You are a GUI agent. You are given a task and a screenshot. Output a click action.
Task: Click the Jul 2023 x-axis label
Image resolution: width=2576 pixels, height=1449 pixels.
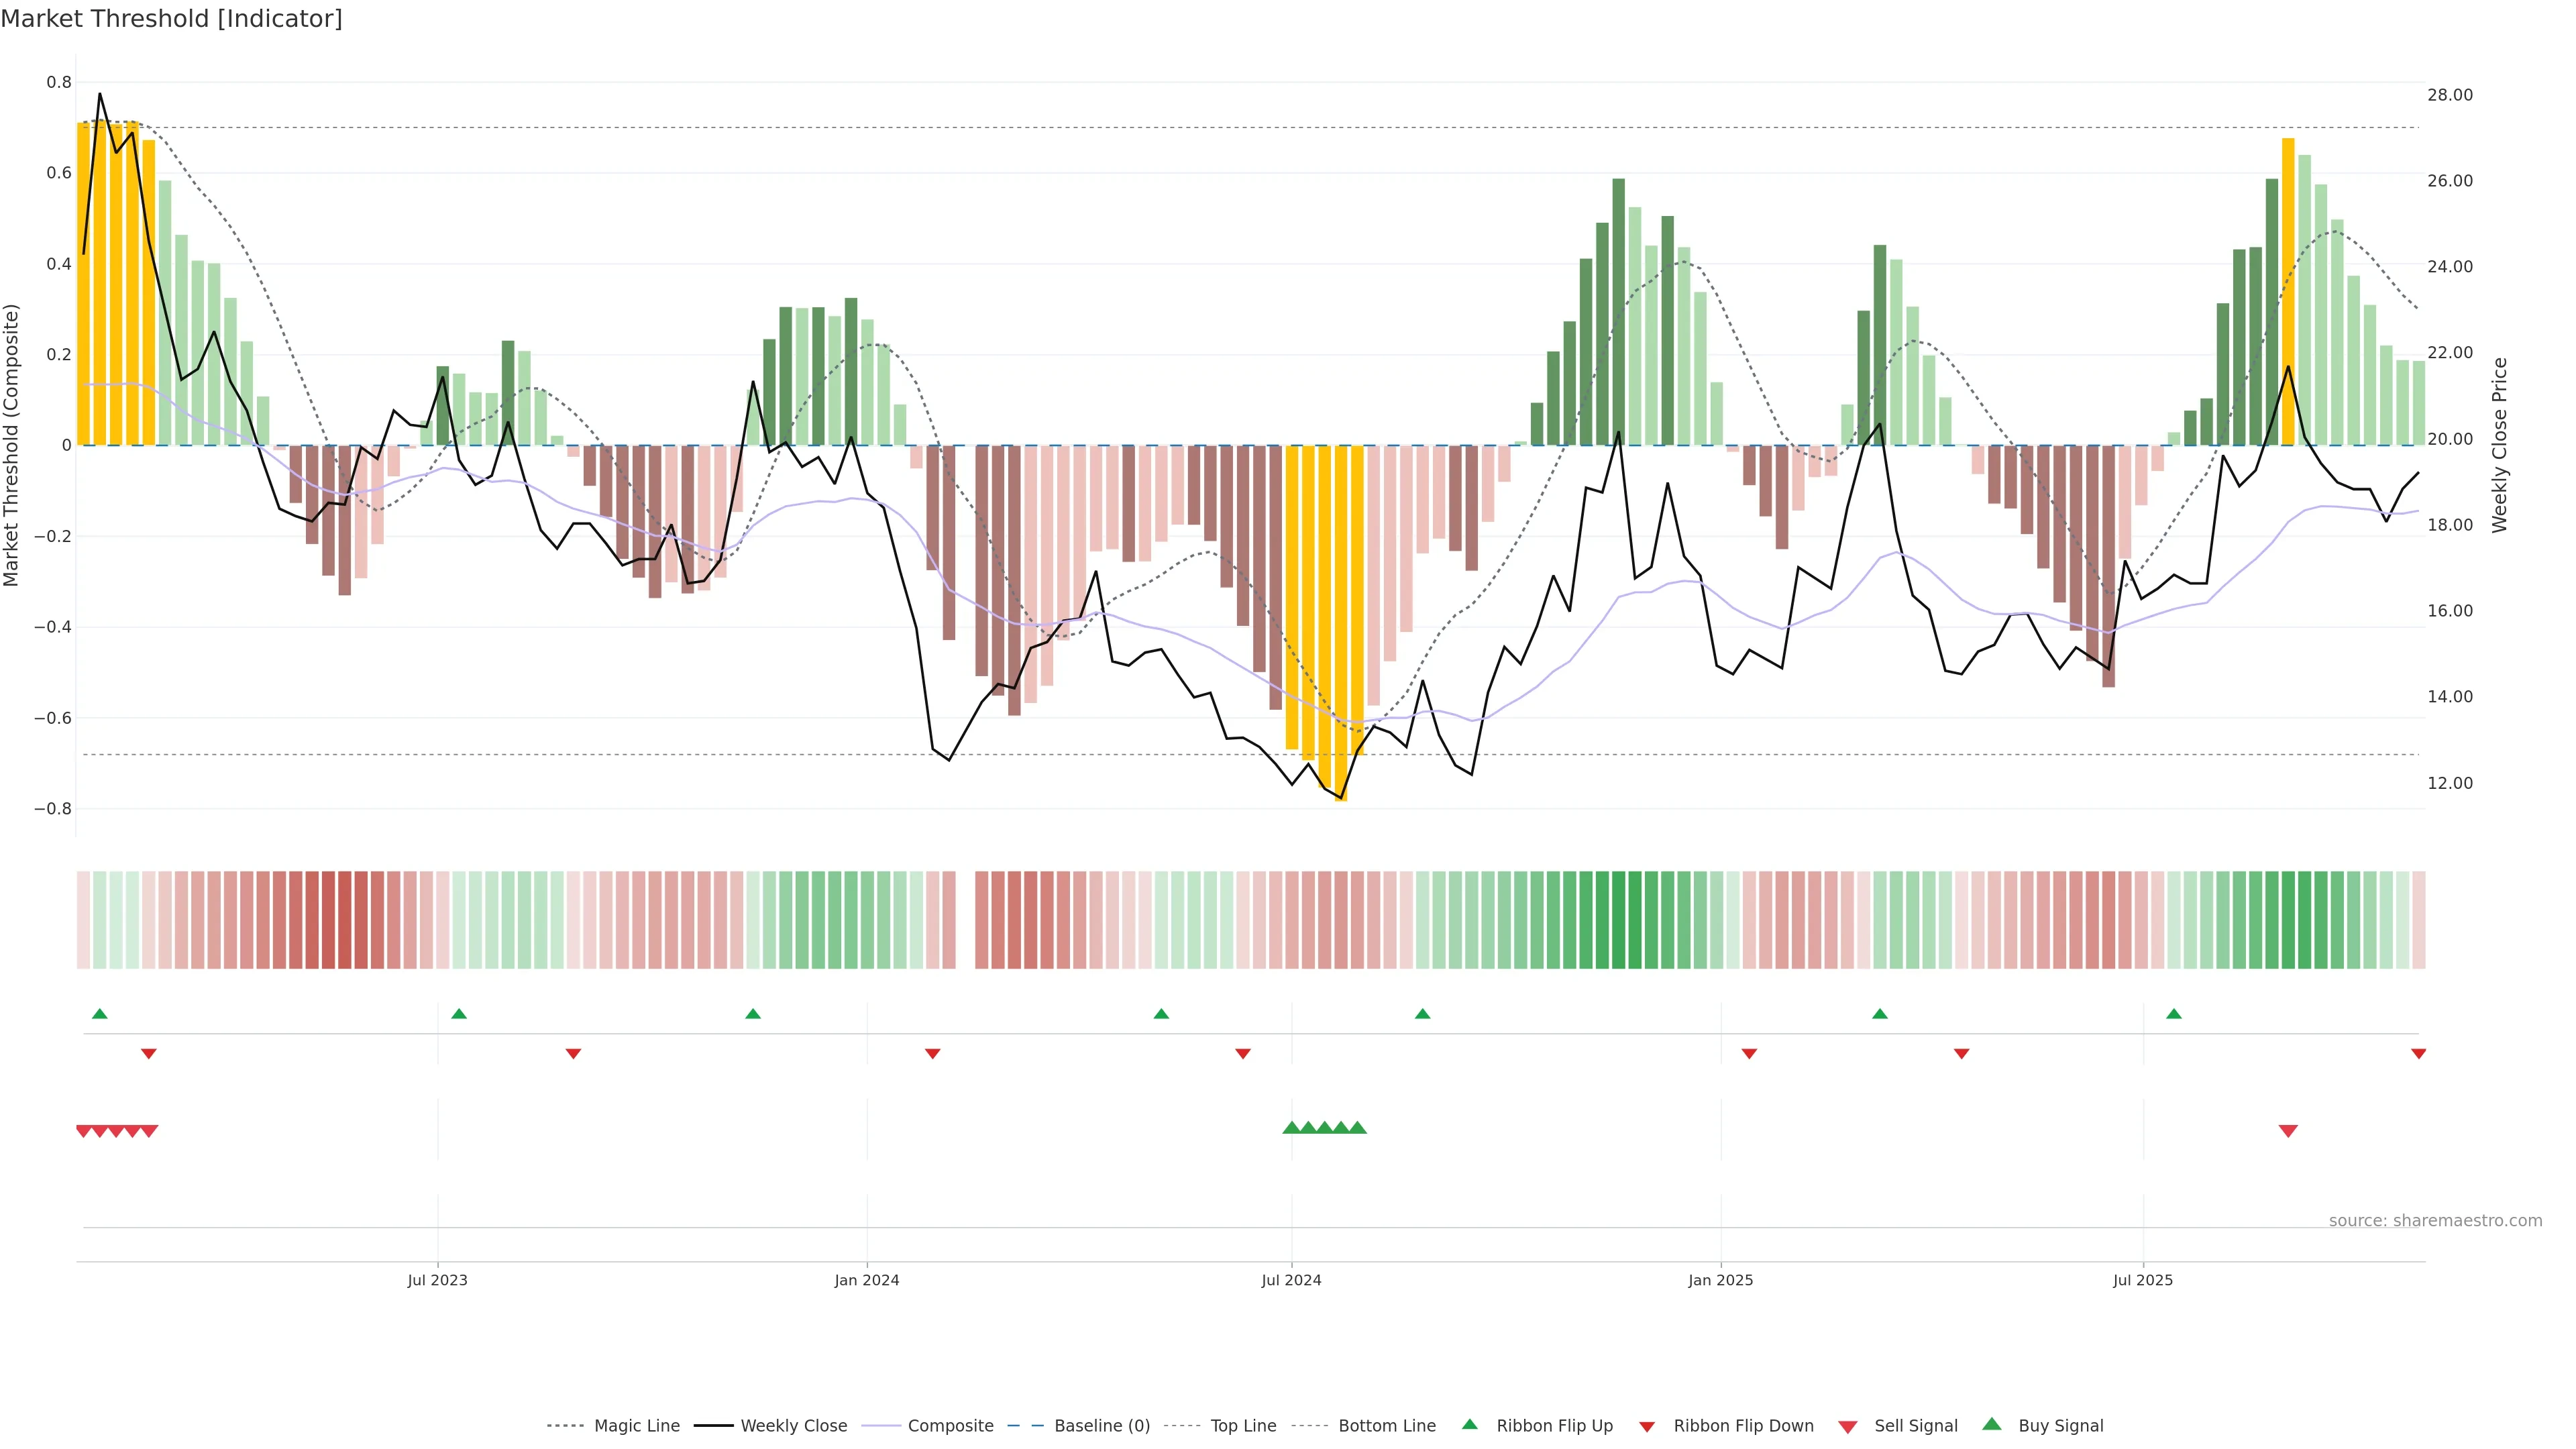point(437,1280)
